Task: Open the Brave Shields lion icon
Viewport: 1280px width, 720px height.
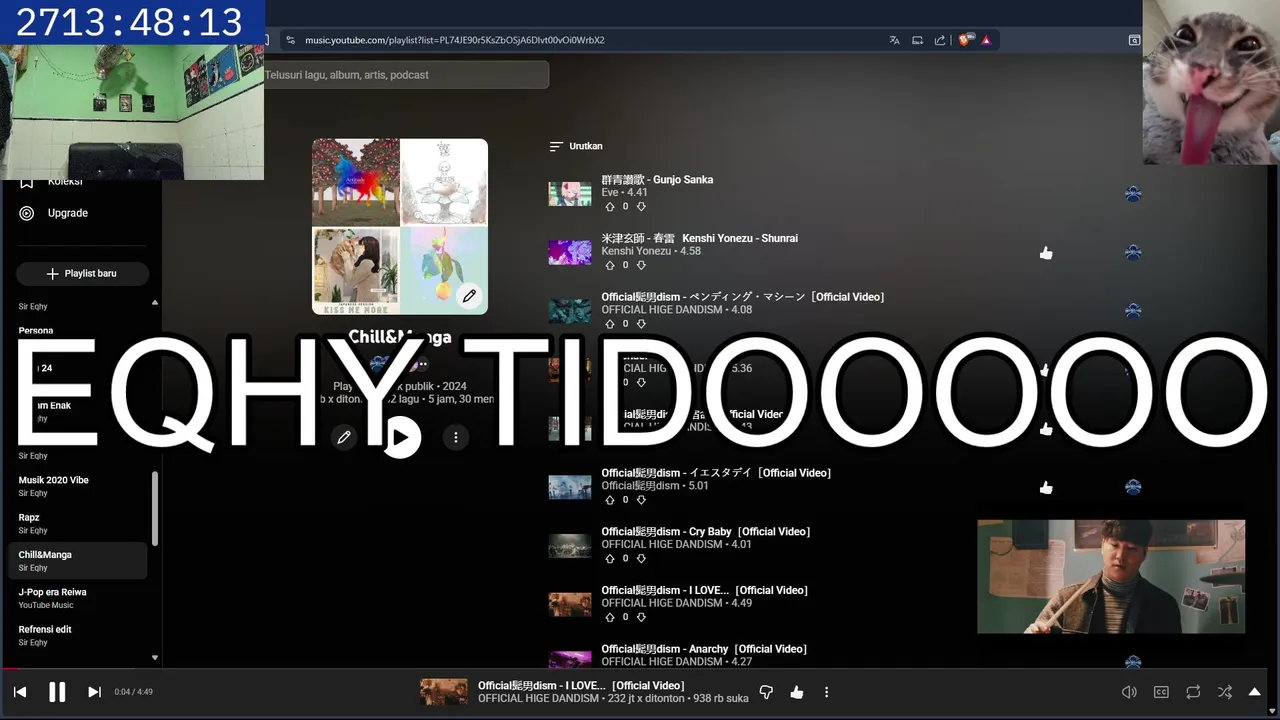Action: [964, 40]
